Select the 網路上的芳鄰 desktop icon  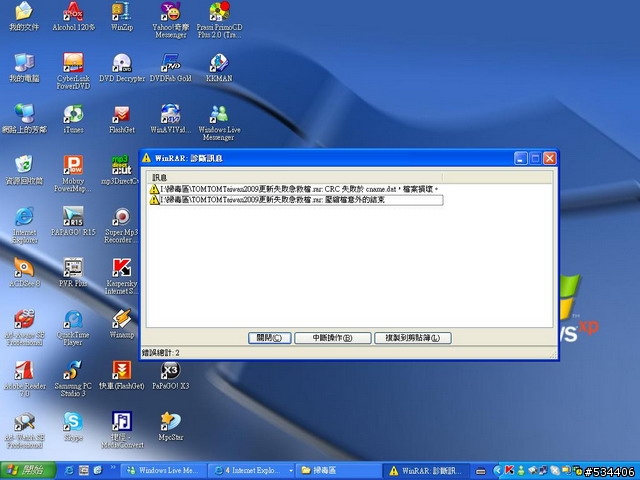(x=24, y=119)
